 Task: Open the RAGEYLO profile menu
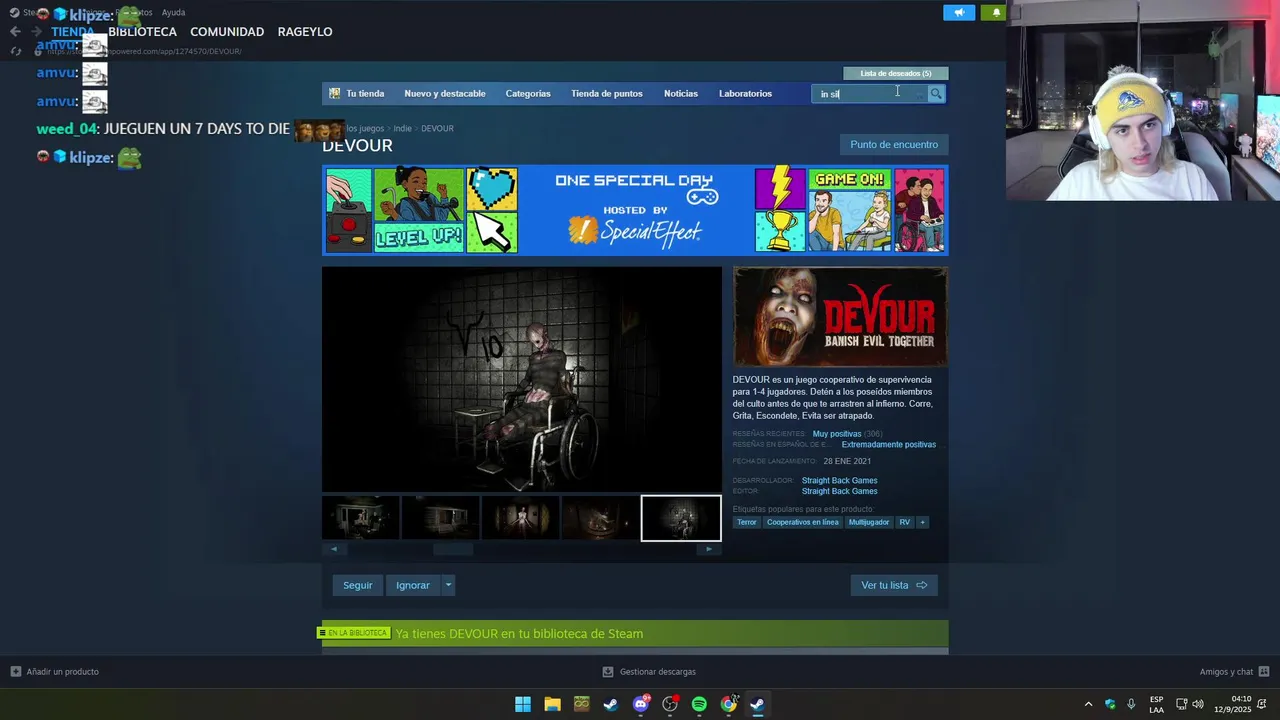[305, 32]
